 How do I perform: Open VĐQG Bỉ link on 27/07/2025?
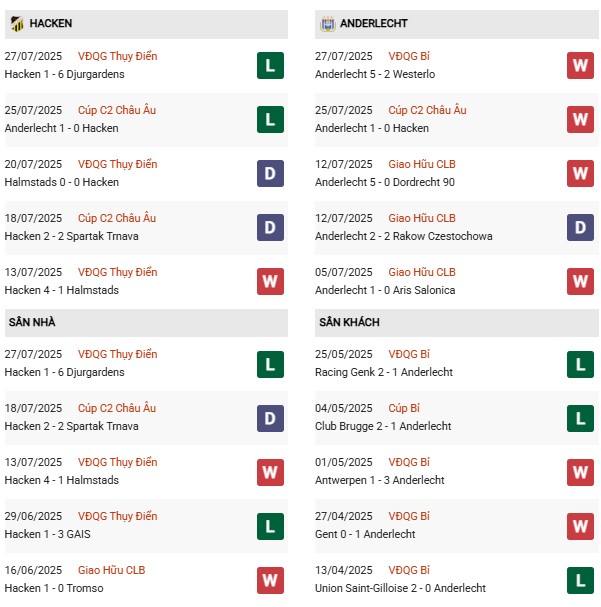click(x=411, y=57)
